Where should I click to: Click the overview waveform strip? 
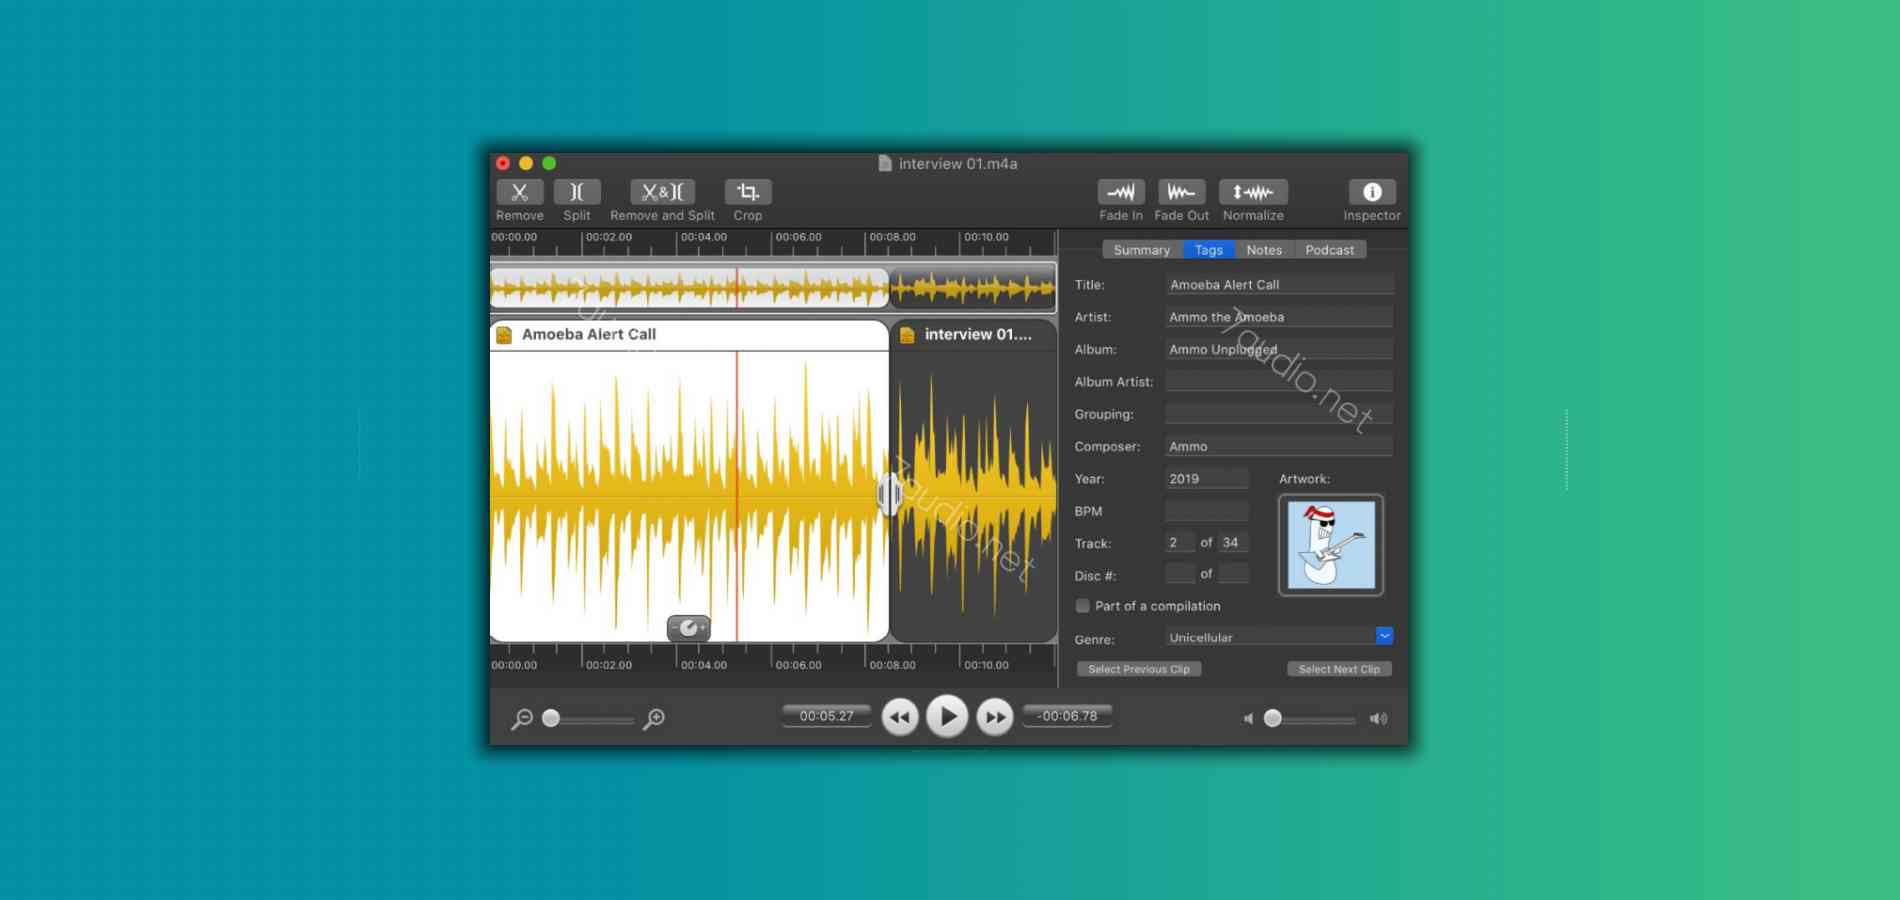pos(773,288)
